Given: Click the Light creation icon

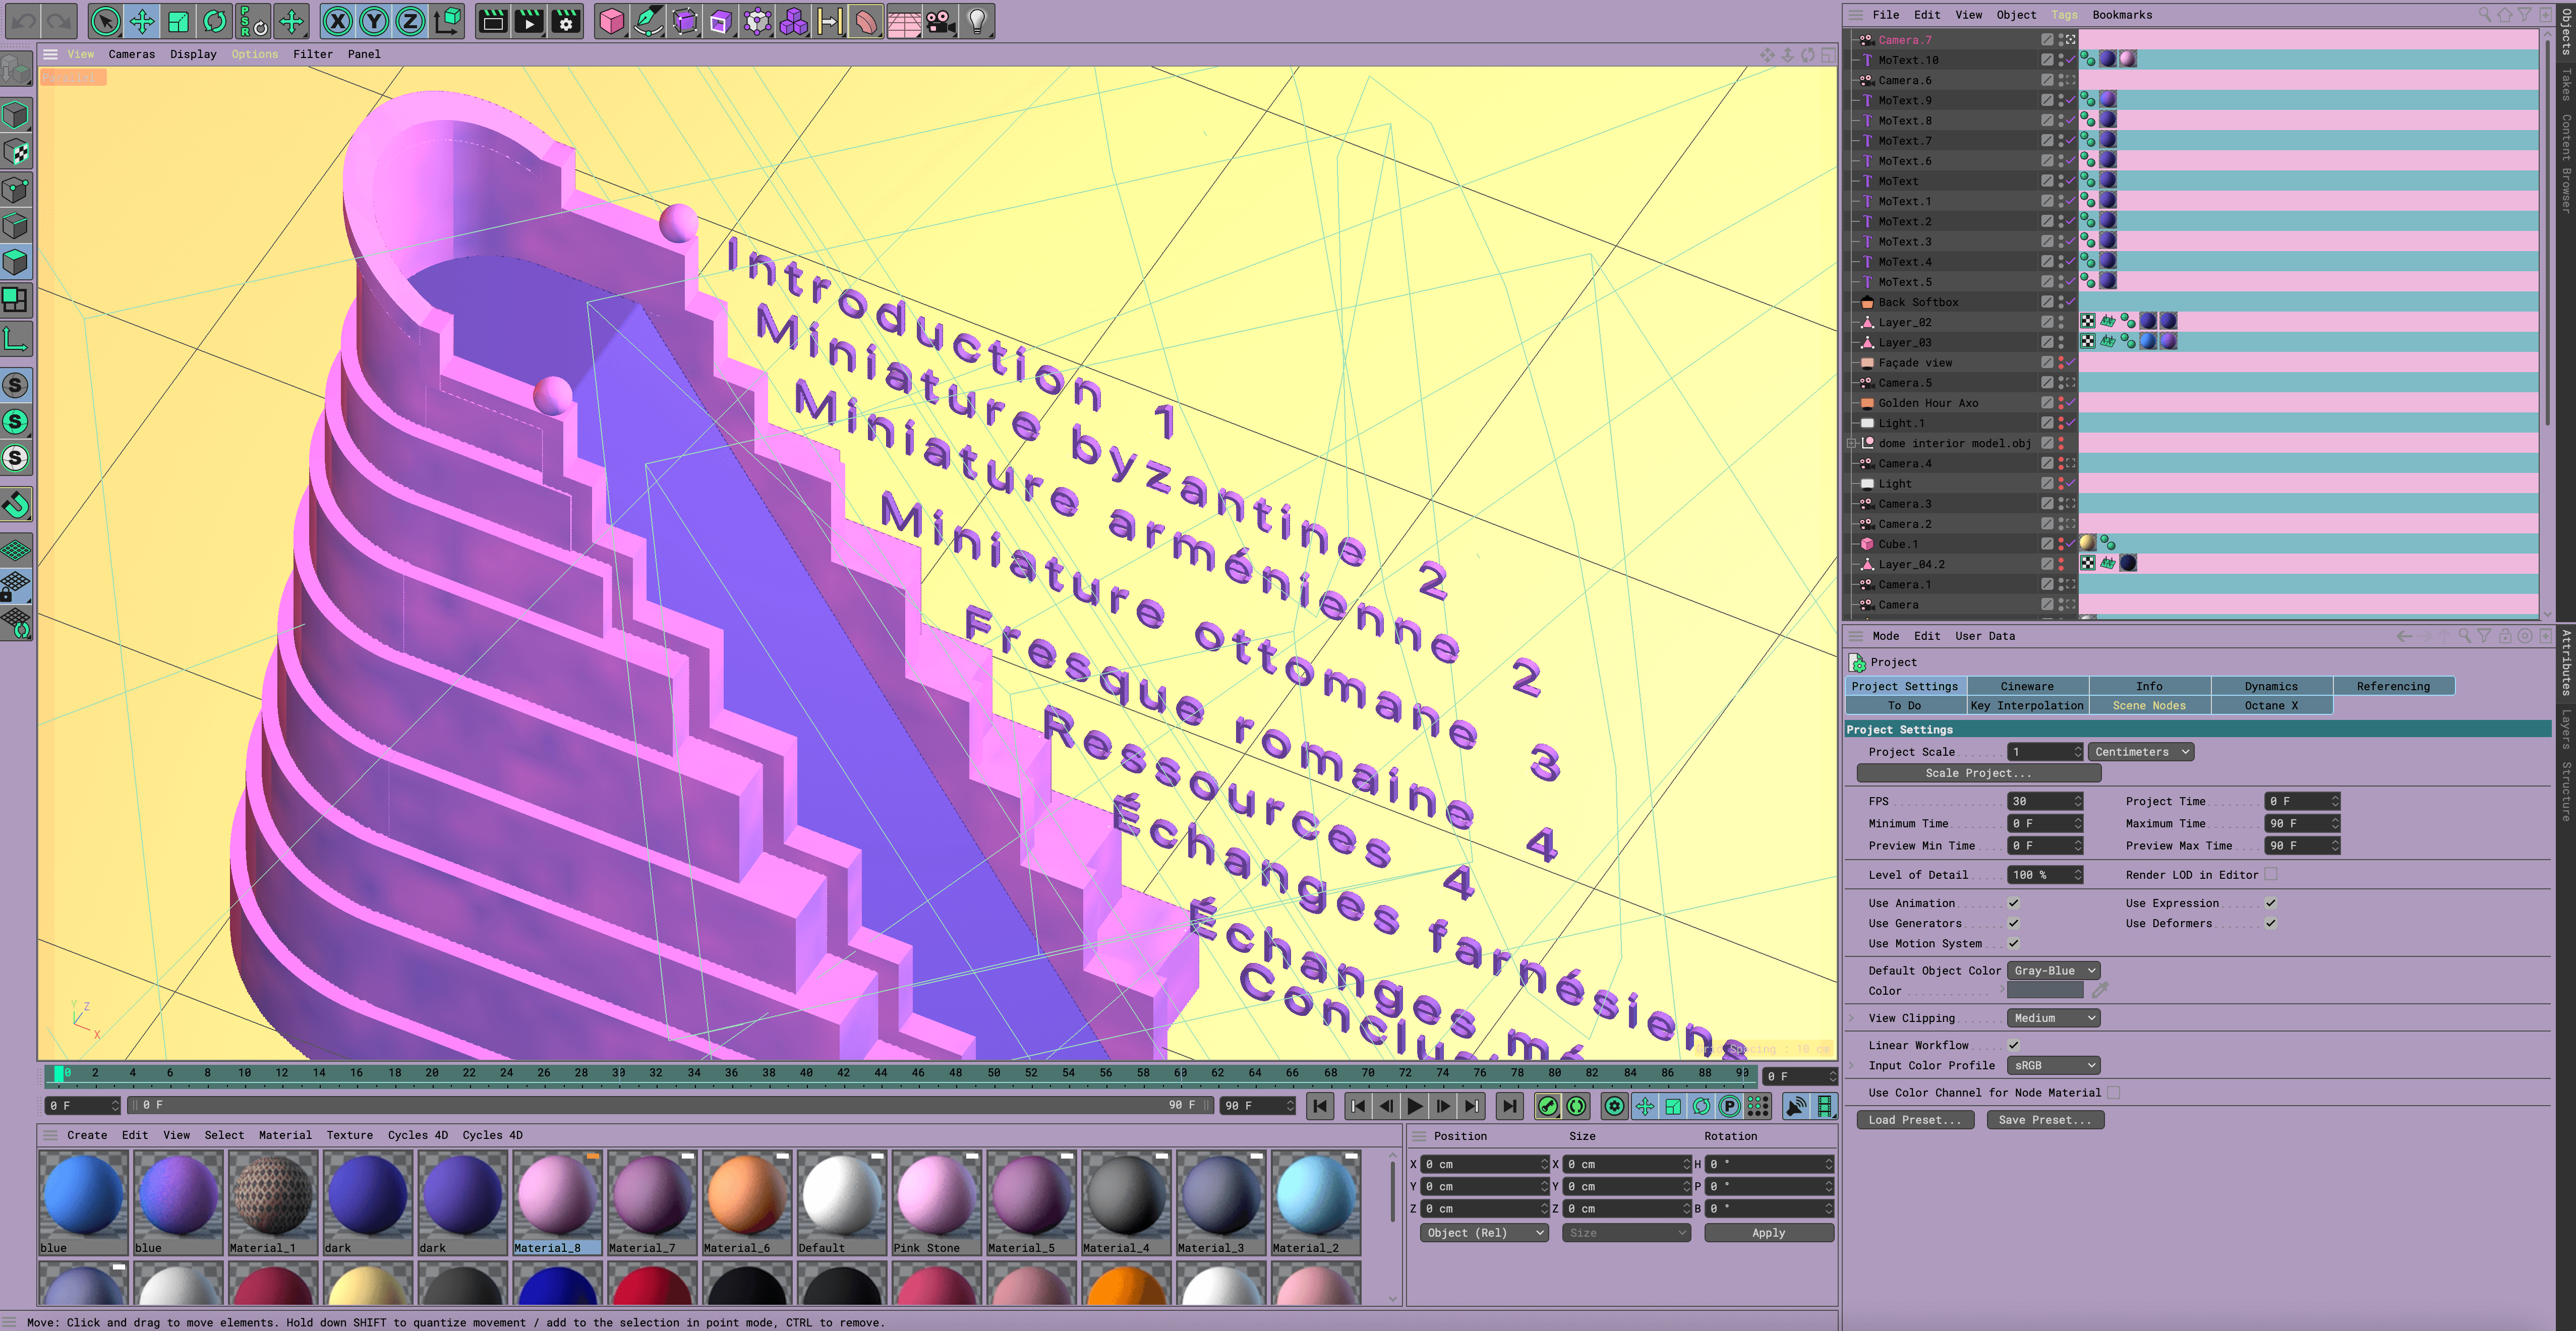Looking at the screenshot, I should pos(977,20).
